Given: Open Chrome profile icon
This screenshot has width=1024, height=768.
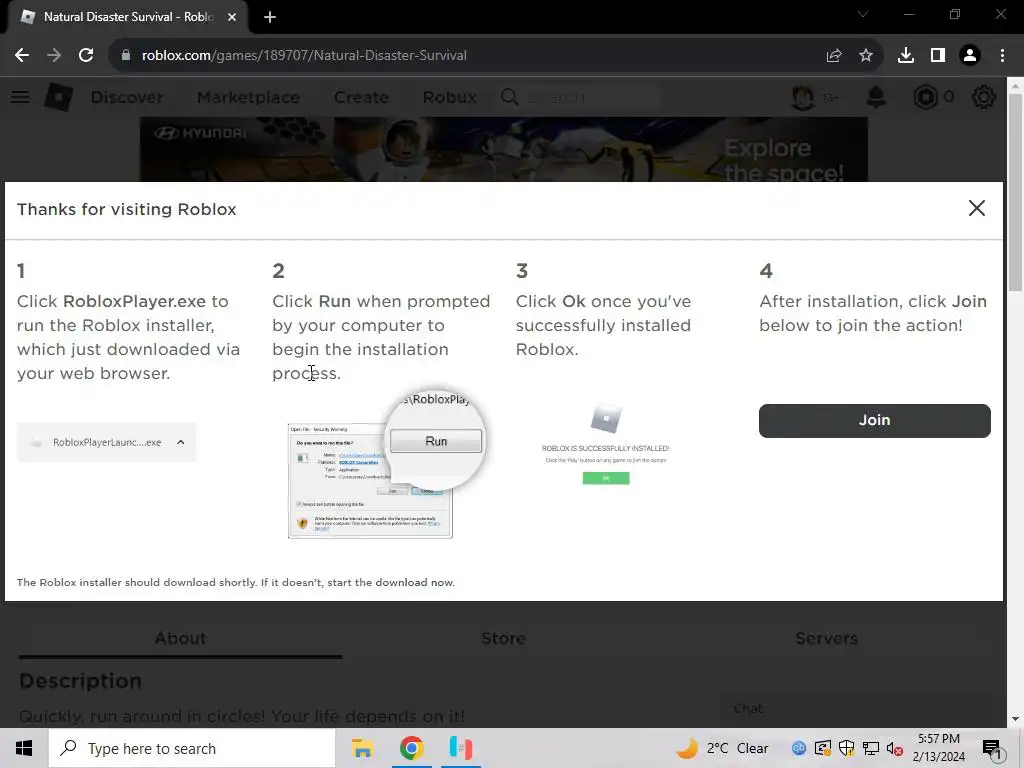Looking at the screenshot, I should (970, 56).
